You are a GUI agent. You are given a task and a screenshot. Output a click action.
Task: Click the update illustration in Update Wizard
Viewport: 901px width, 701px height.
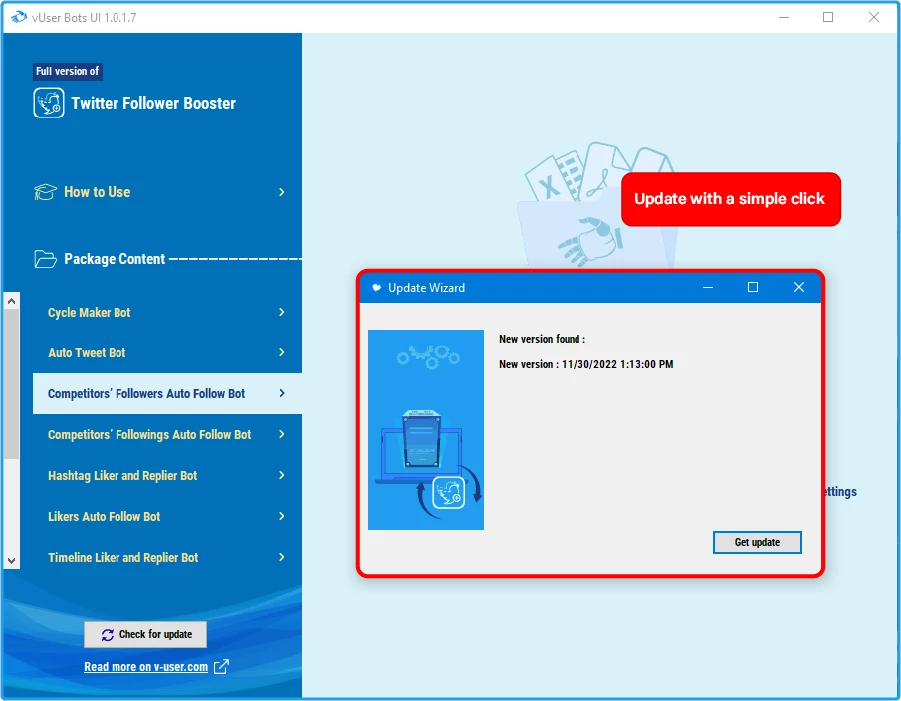426,430
